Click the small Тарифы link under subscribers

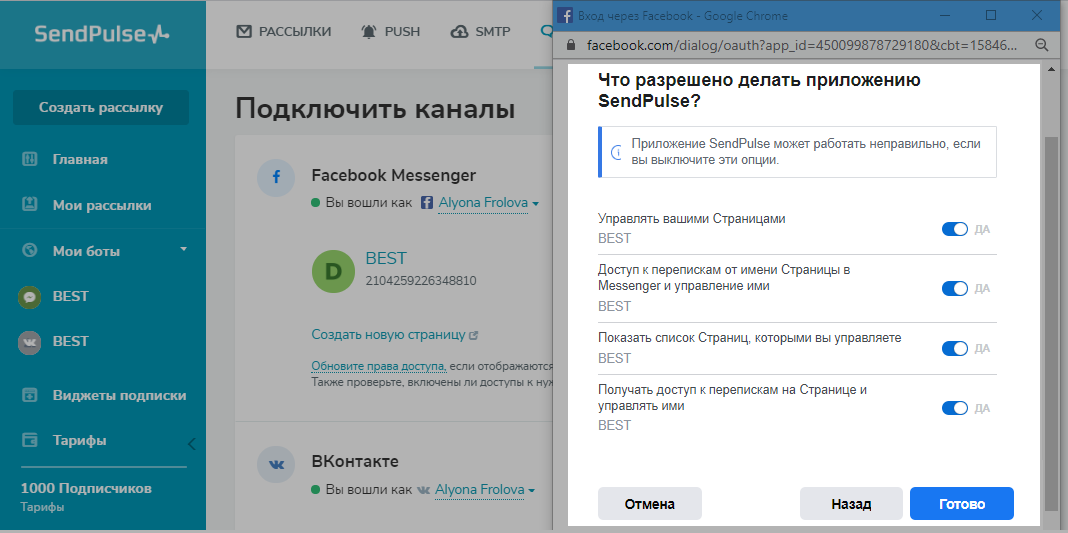click(42, 507)
